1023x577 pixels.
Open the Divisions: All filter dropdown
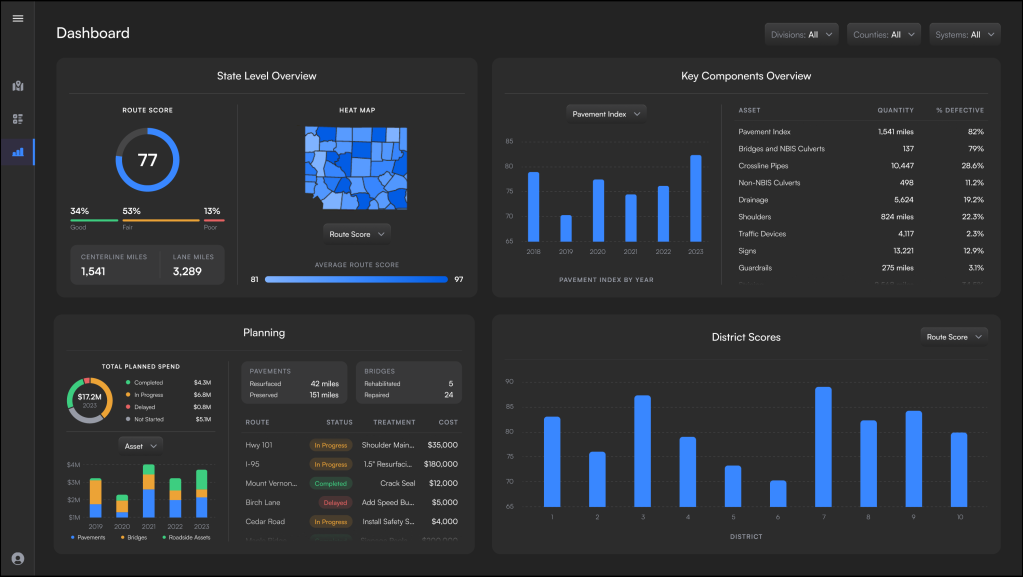click(801, 33)
